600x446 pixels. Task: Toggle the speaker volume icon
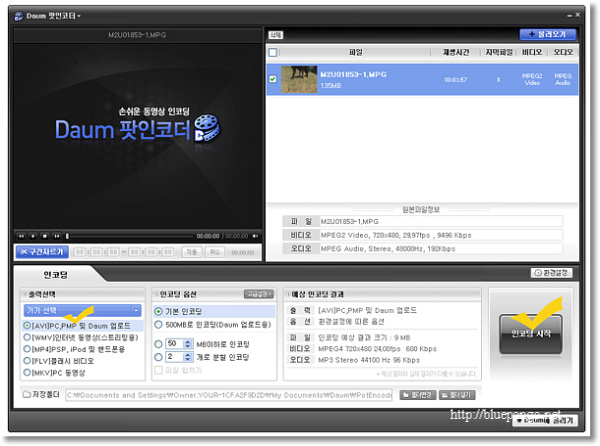[x=255, y=236]
